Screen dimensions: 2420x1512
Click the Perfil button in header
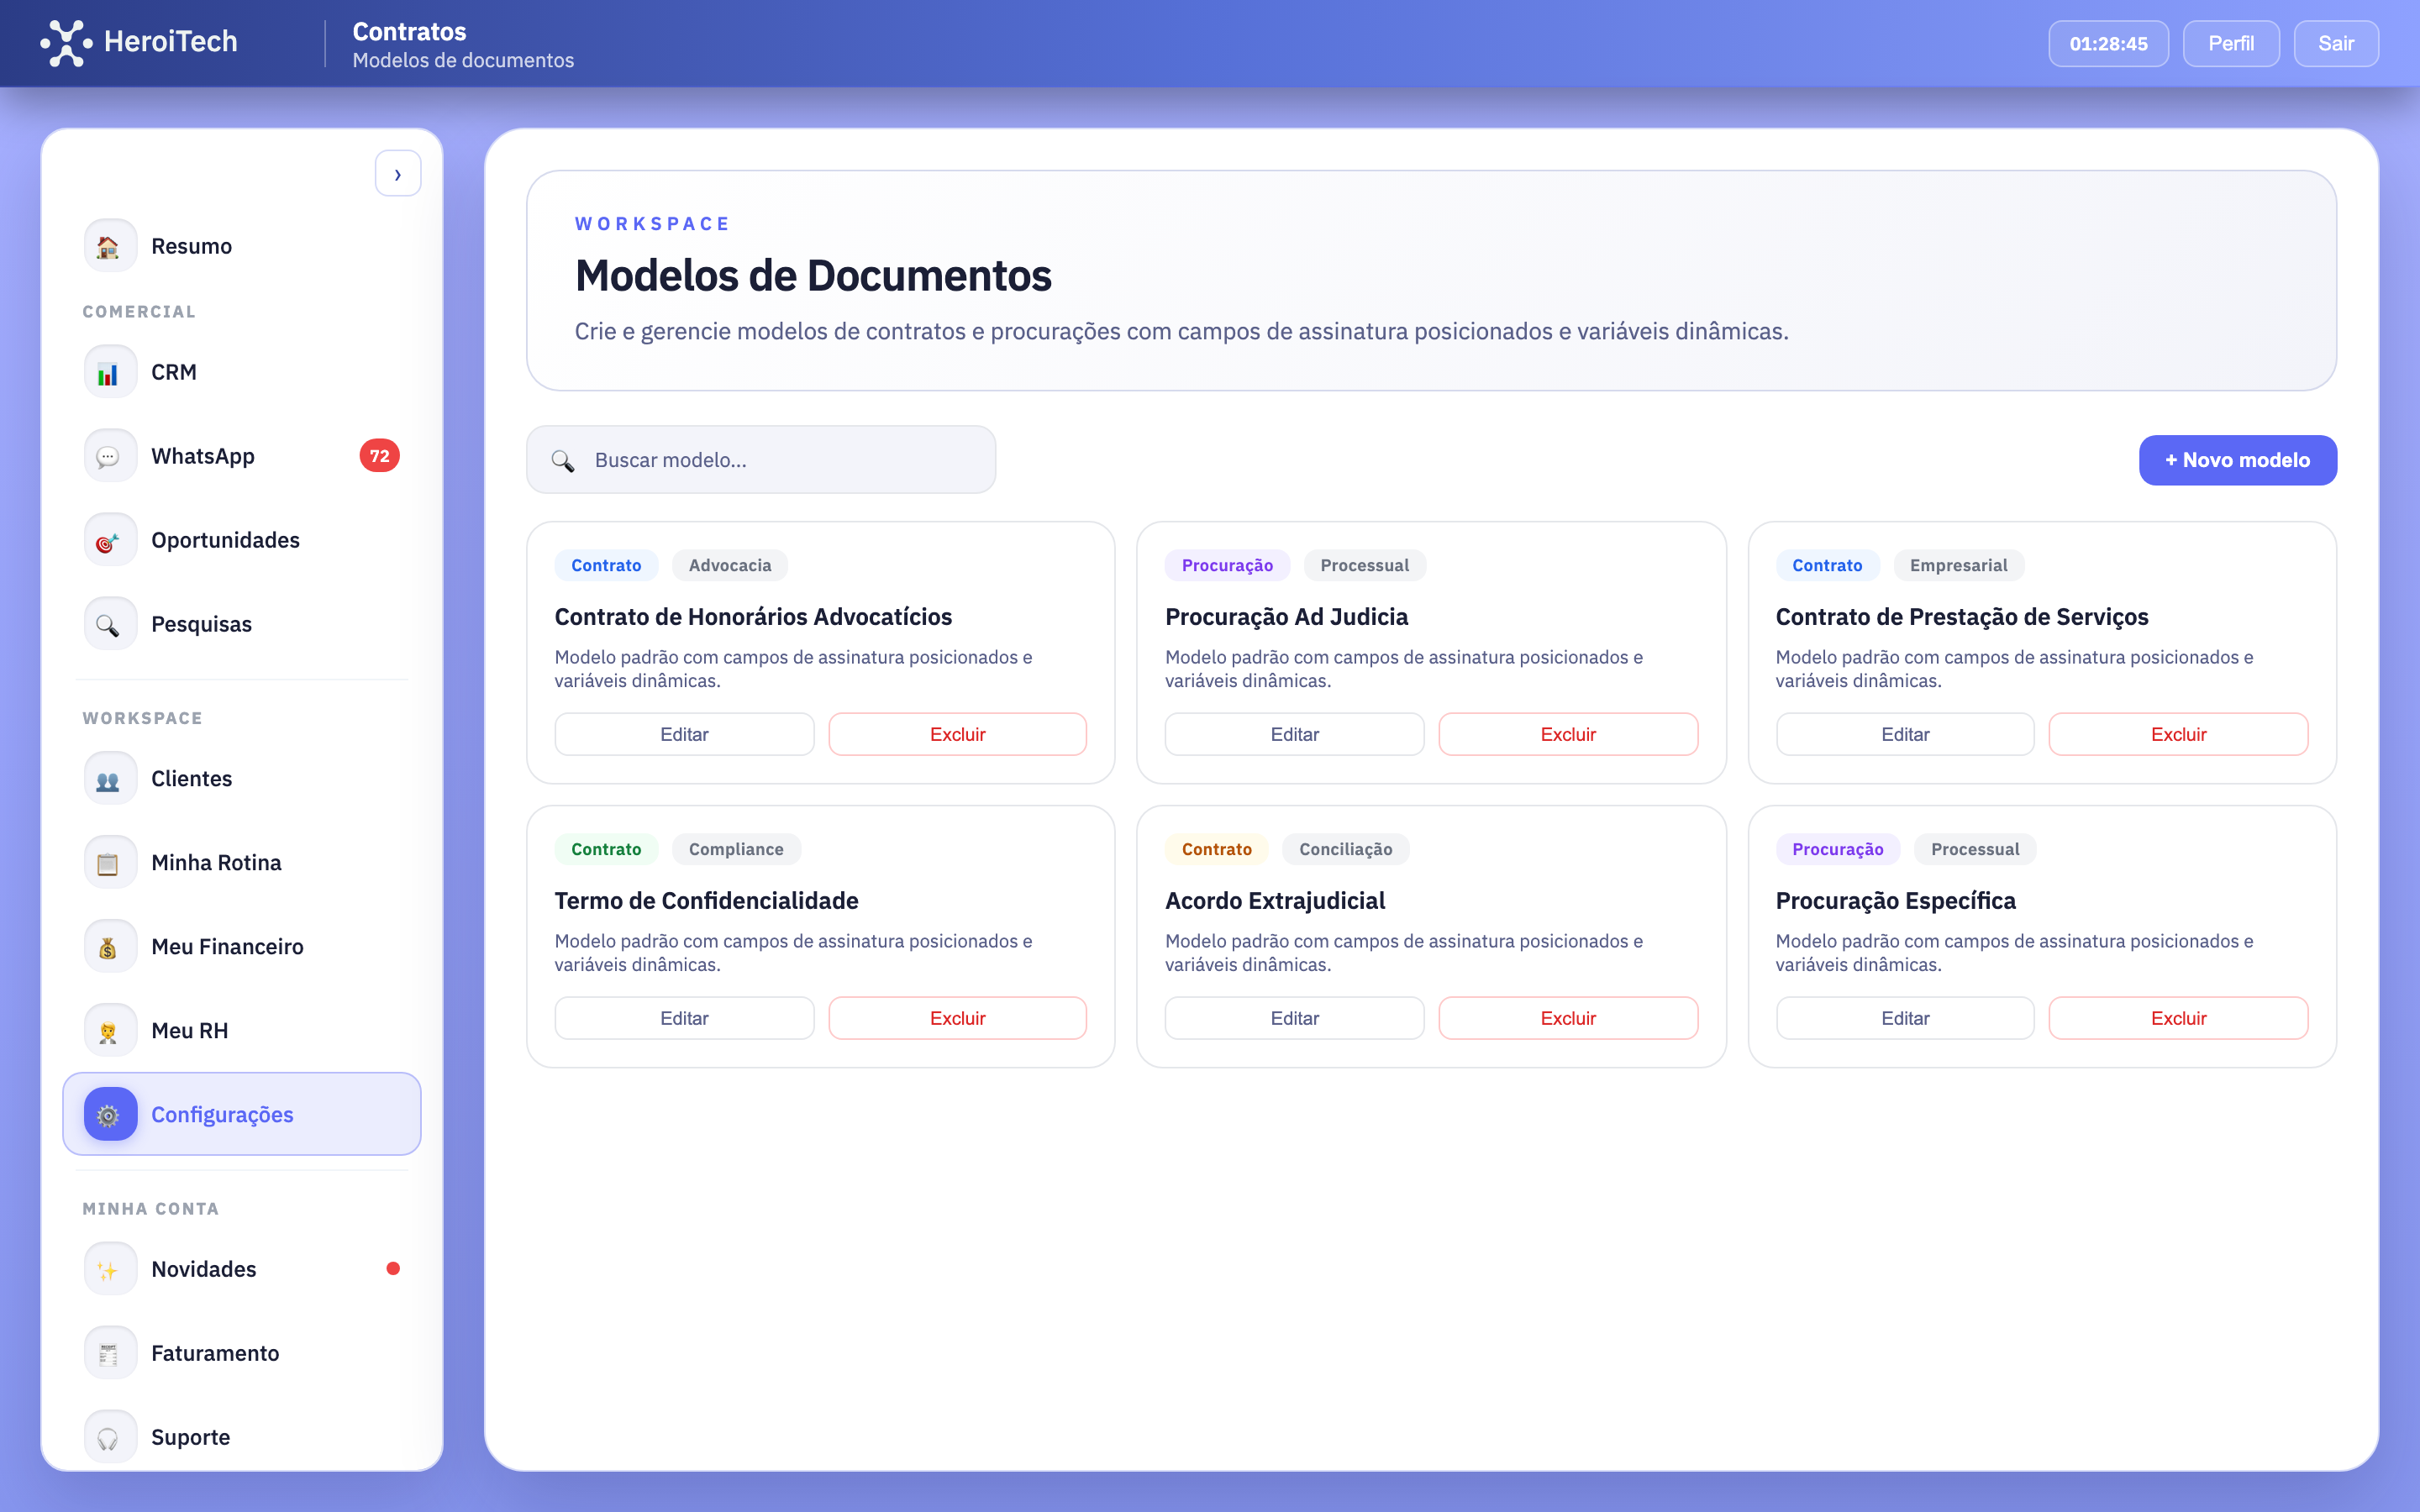2230,44
